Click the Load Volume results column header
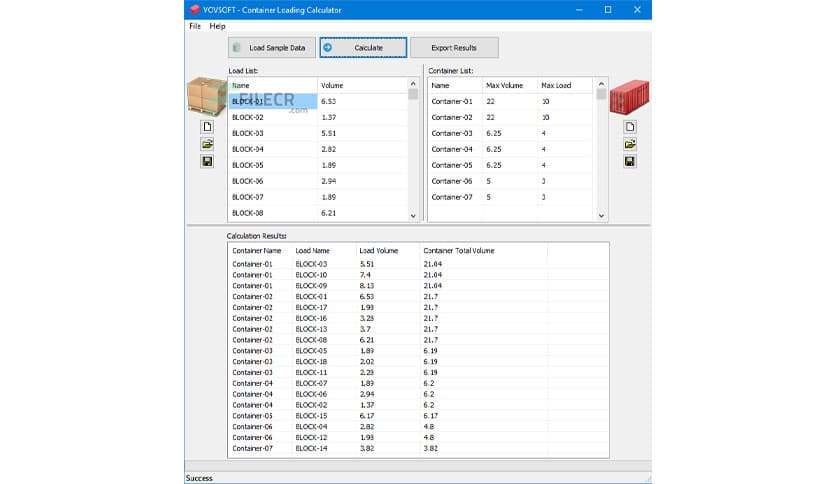The image size is (836, 484). pos(388,251)
